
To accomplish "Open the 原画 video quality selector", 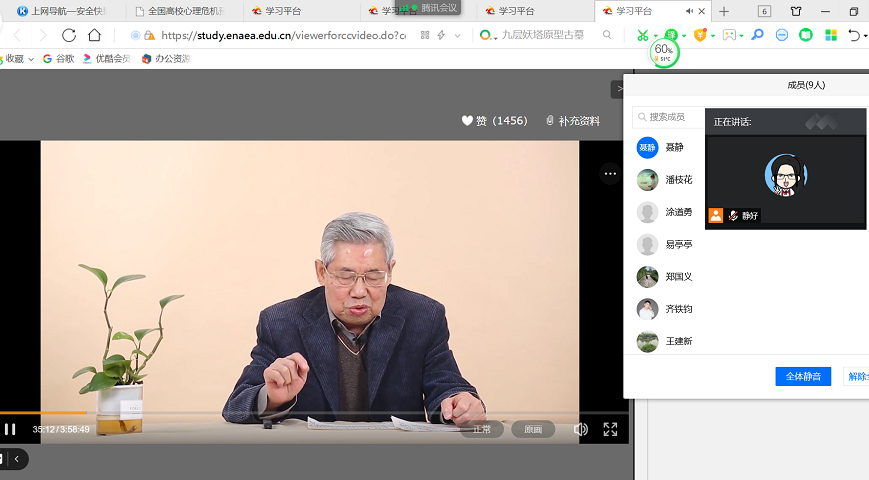I will (533, 429).
